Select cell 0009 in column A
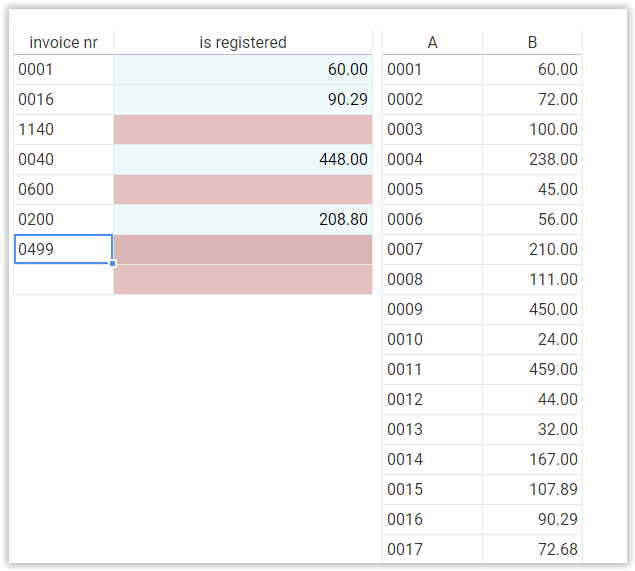Screen dimensions: 635x571 click(x=432, y=309)
